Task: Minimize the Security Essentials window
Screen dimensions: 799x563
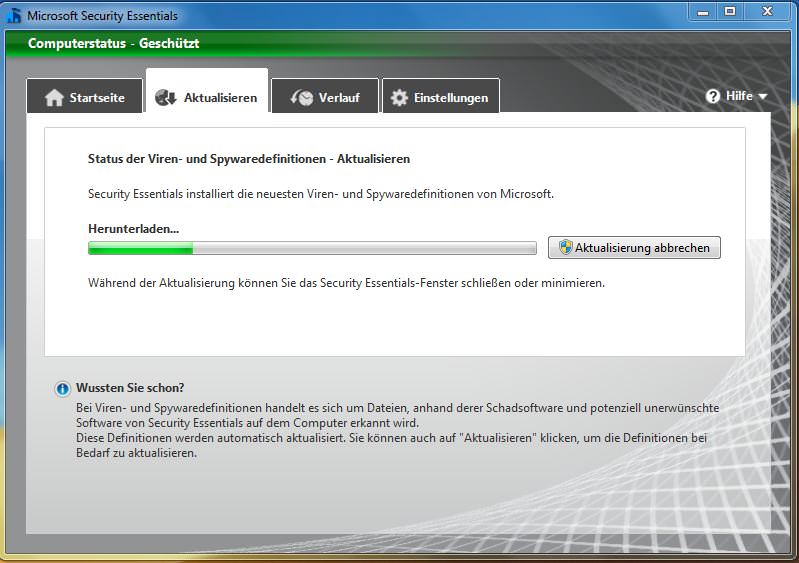Action: coord(703,12)
